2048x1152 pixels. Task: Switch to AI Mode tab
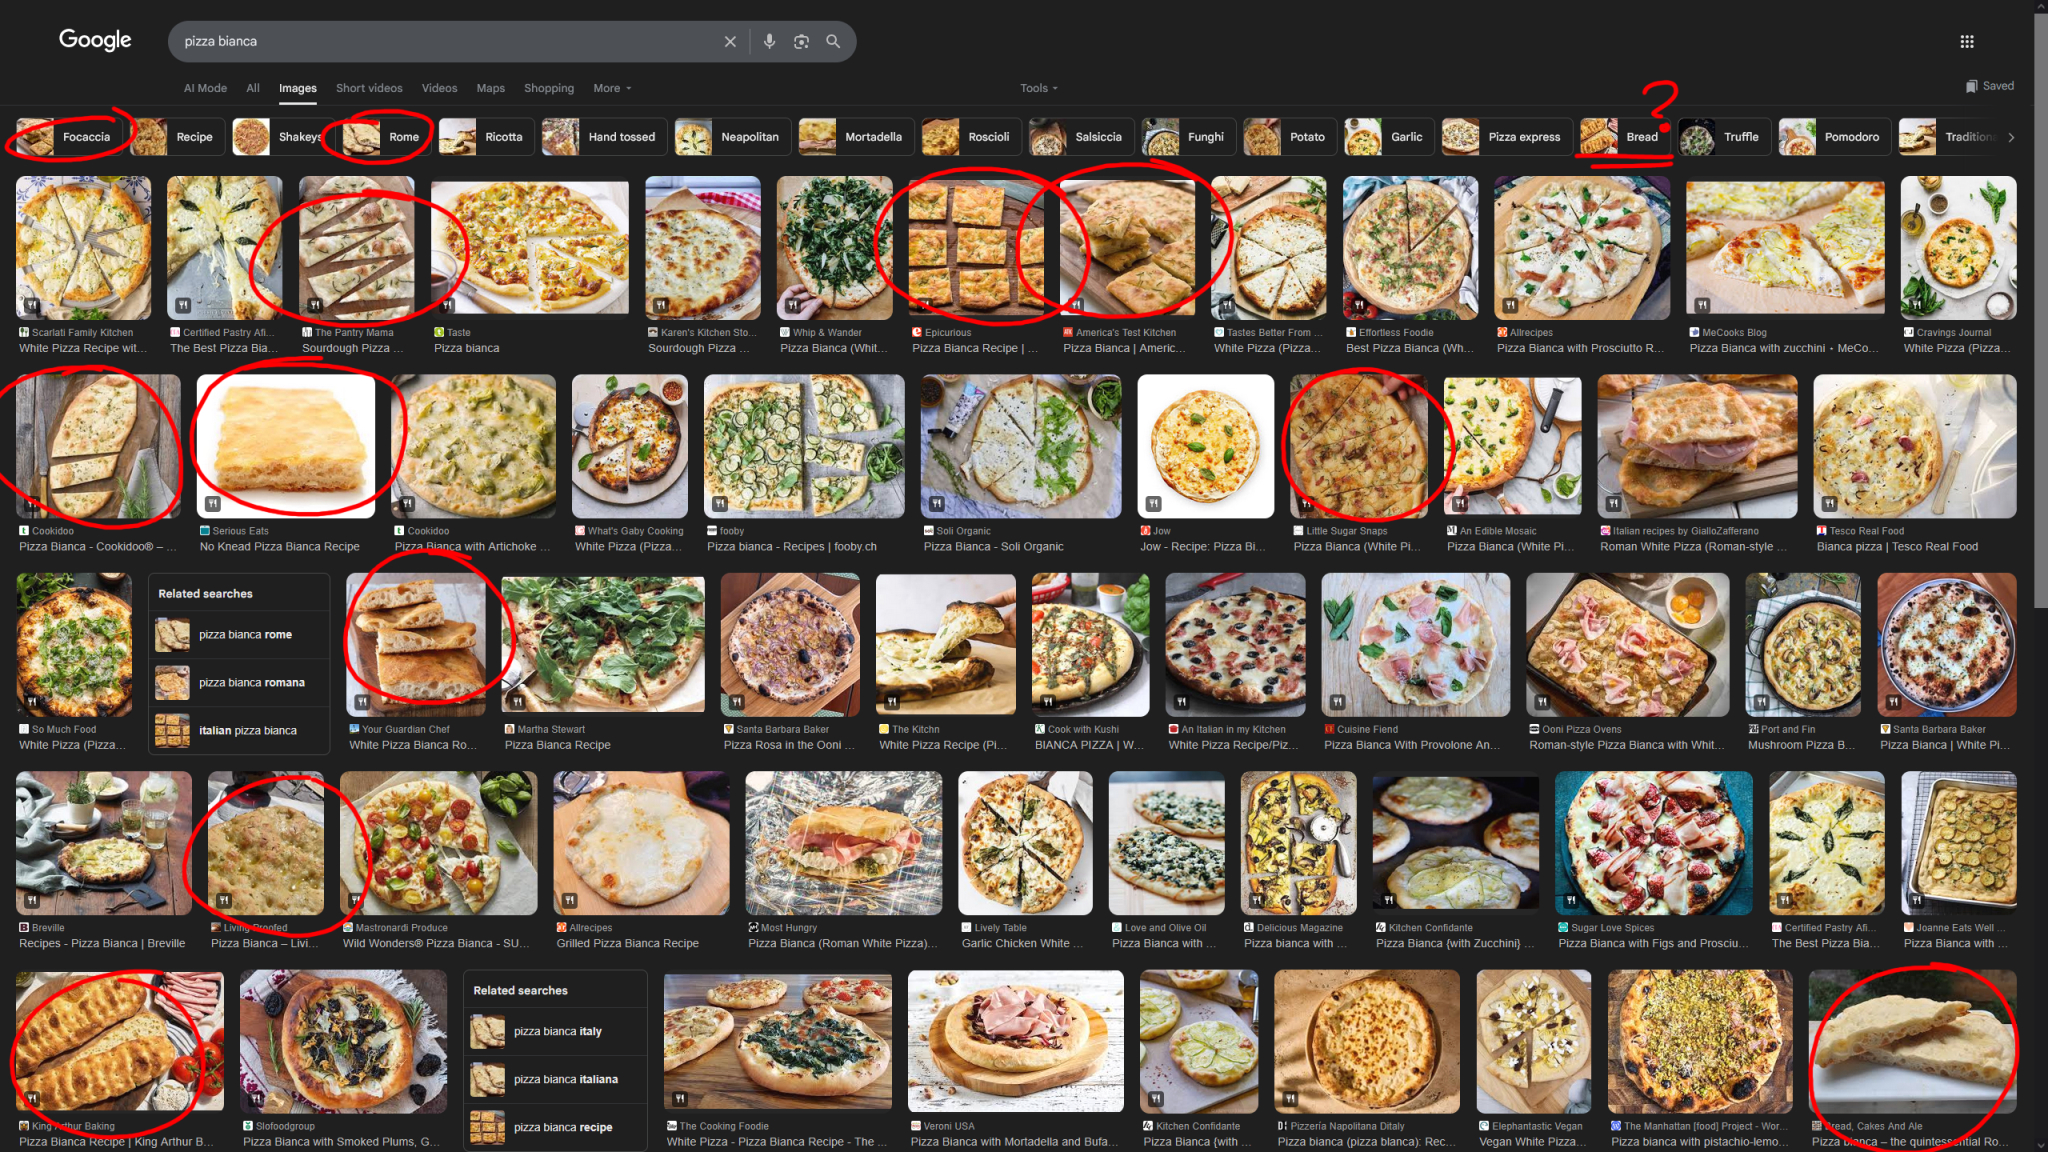pos(205,88)
